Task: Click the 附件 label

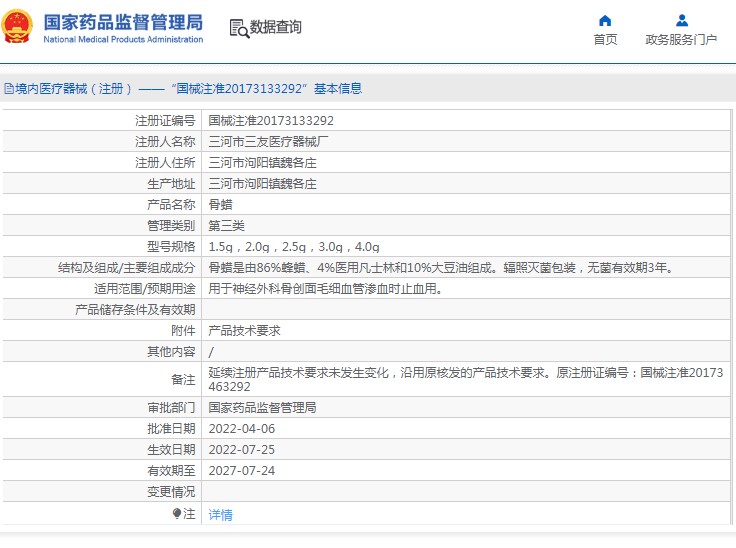Action: [183, 331]
